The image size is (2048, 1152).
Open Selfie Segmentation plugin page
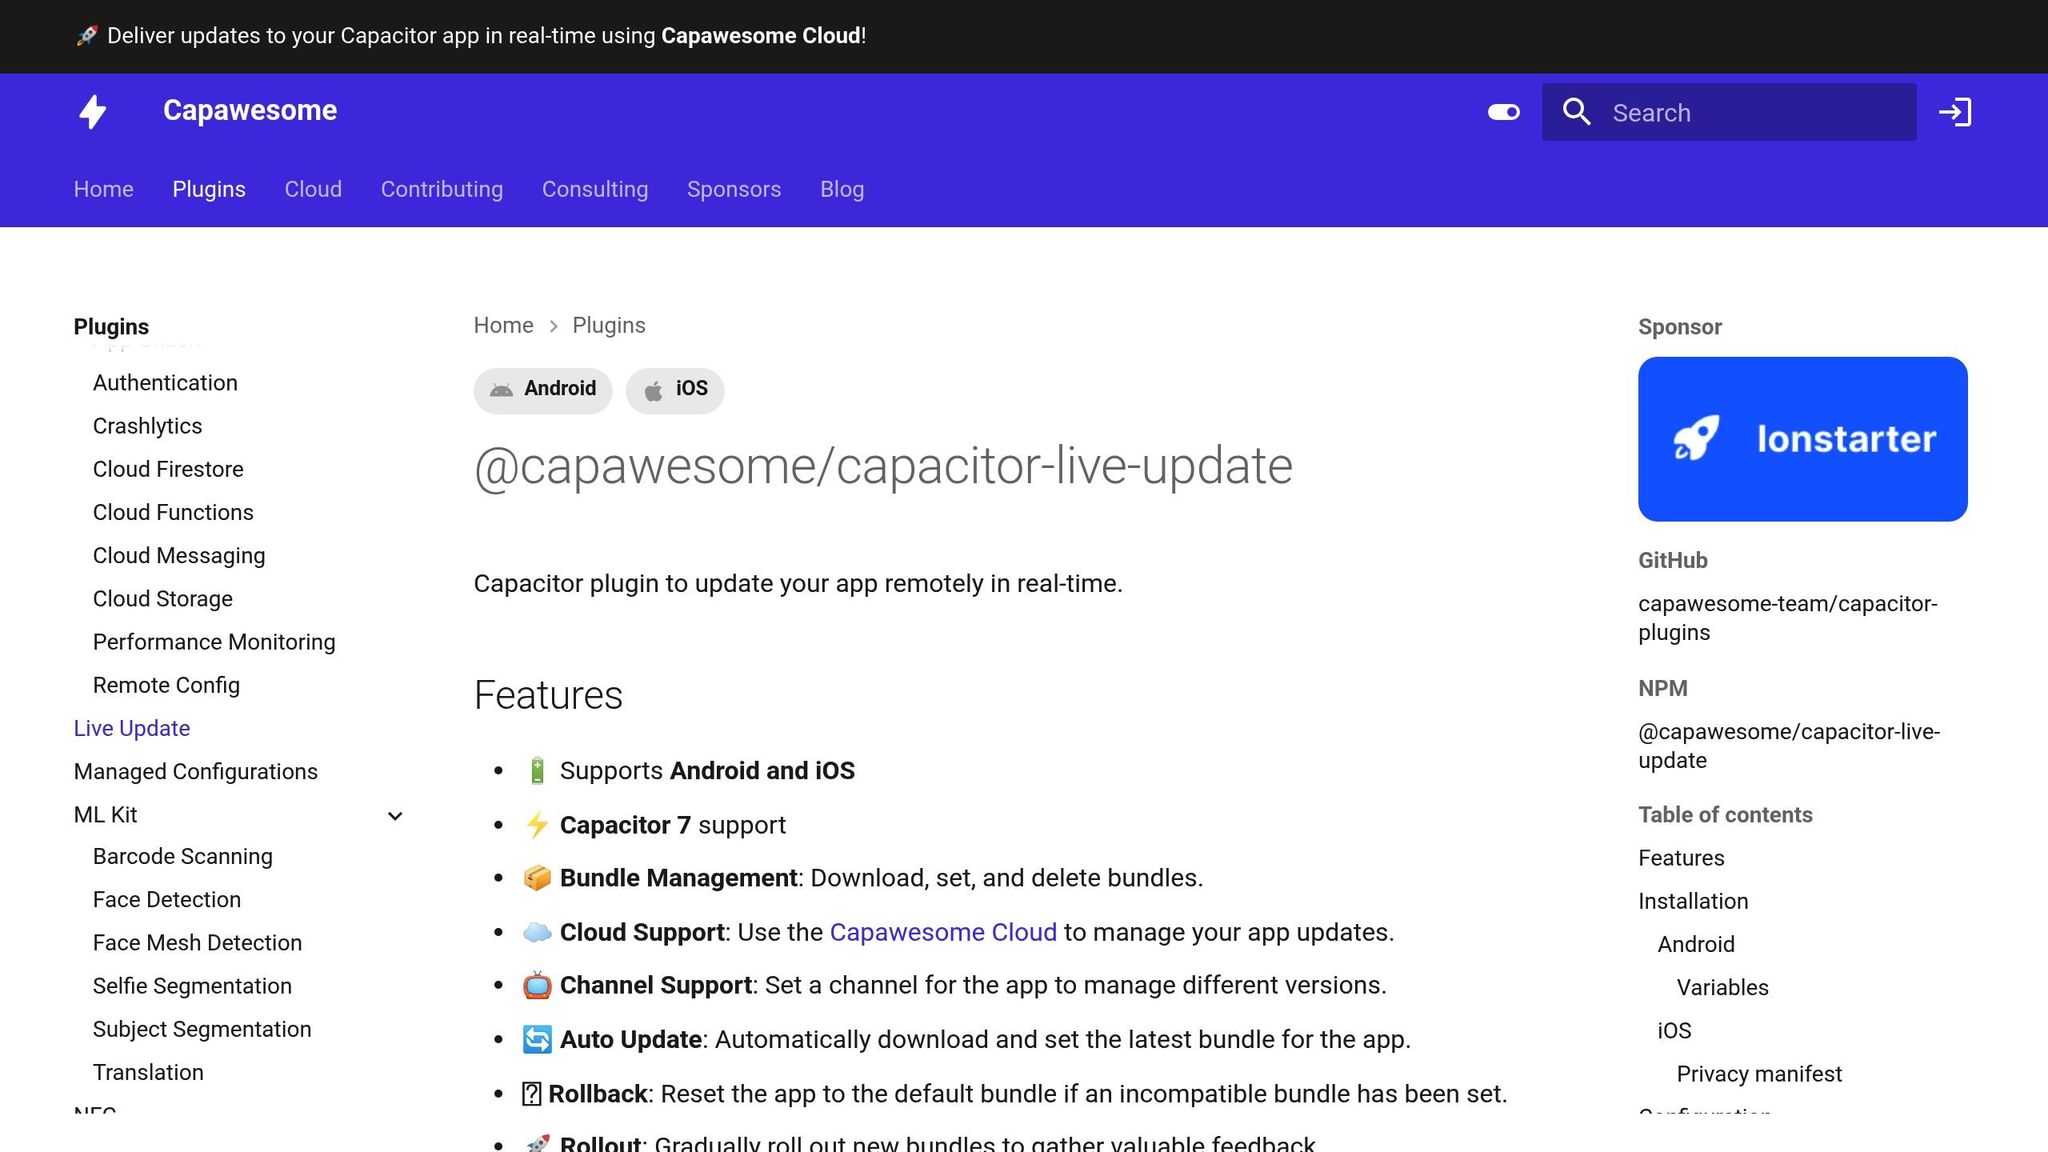(192, 986)
